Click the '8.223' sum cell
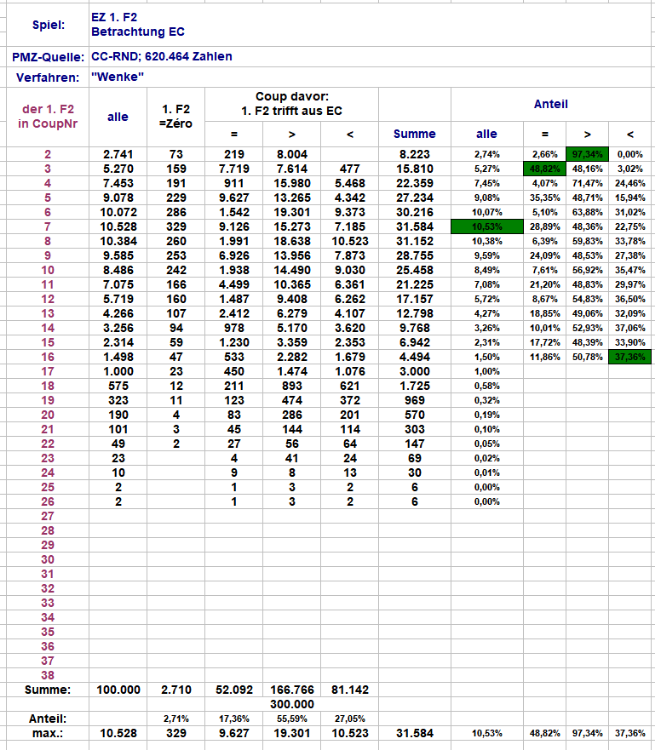Screen dimensions: 655x750 414,154
